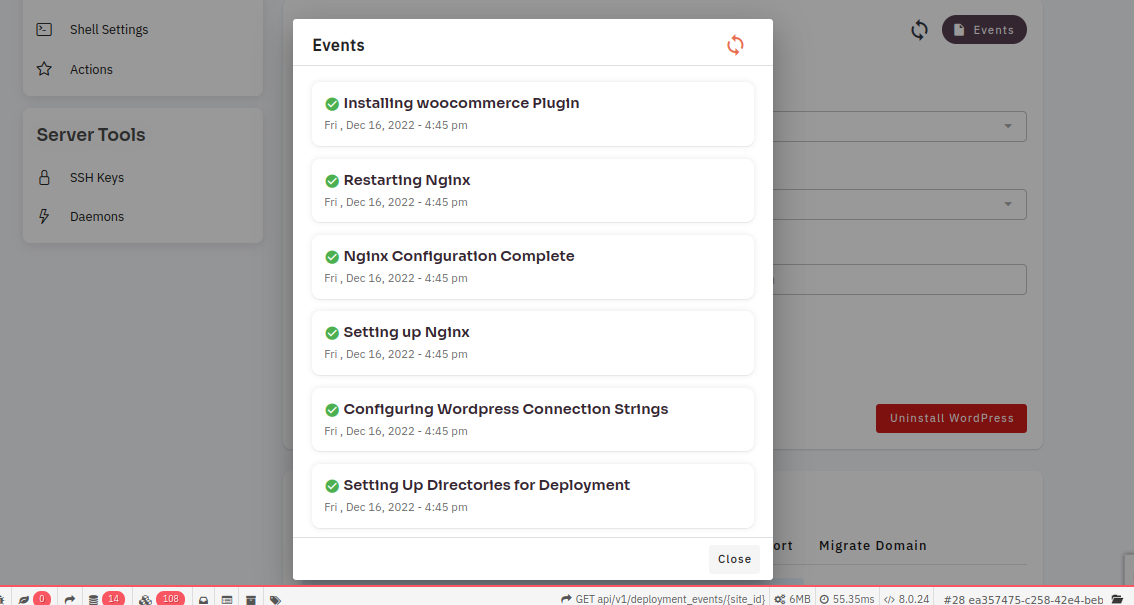
Task: Click the 6MB memory usage indicator
Action: [x=793, y=599]
